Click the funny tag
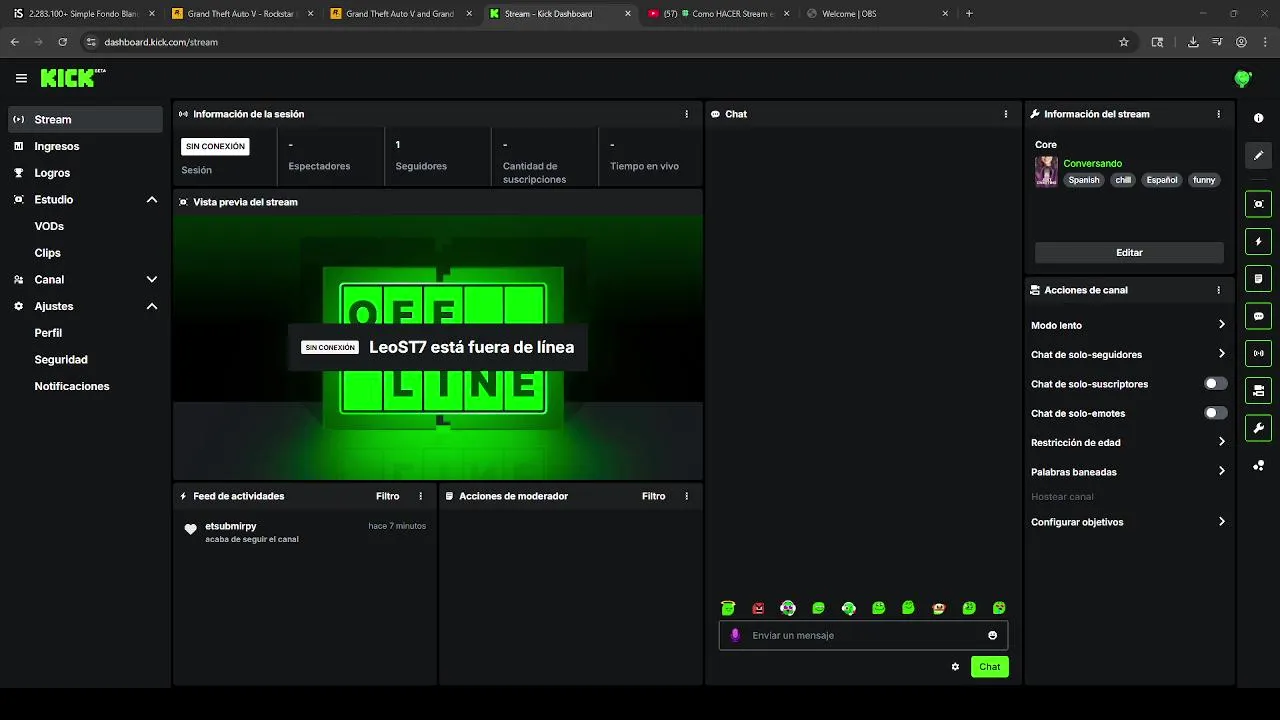This screenshot has width=1280, height=720. pyautogui.click(x=1204, y=180)
